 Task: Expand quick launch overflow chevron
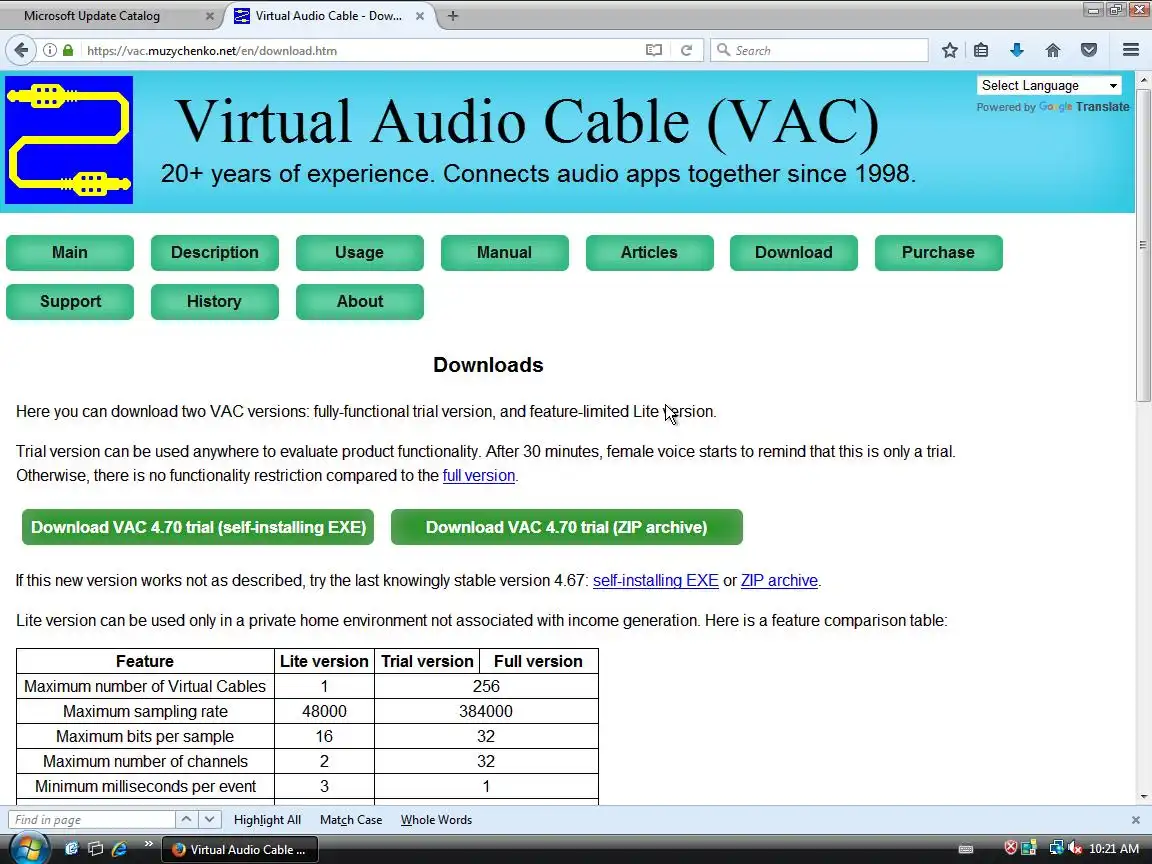[x=148, y=843]
